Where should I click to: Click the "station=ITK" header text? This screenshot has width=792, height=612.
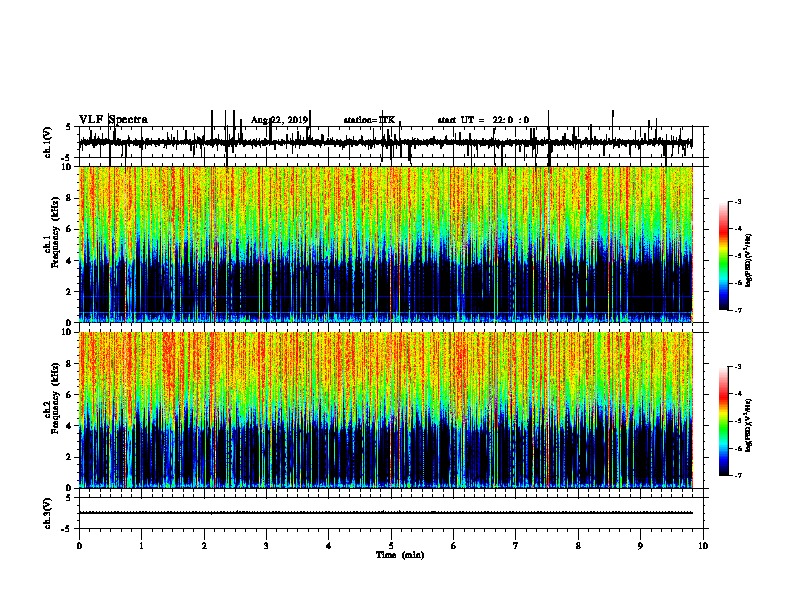[369, 120]
